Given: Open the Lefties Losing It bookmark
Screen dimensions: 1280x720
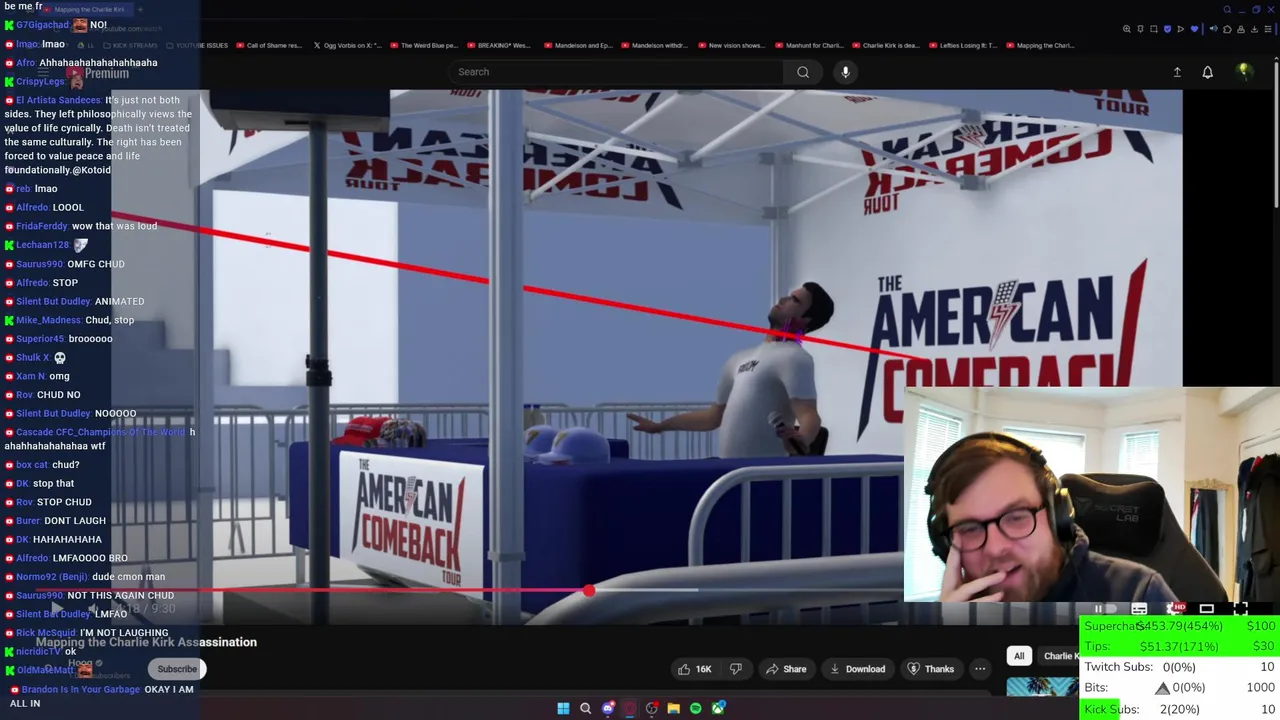Looking at the screenshot, I should click(x=962, y=45).
